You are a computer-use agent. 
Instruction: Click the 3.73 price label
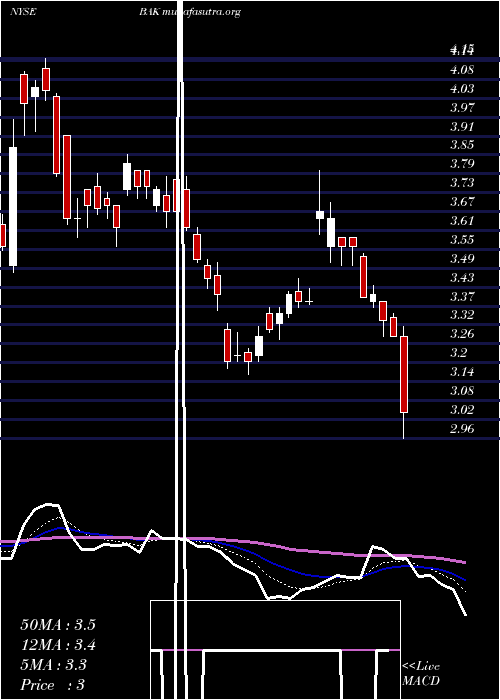[462, 183]
